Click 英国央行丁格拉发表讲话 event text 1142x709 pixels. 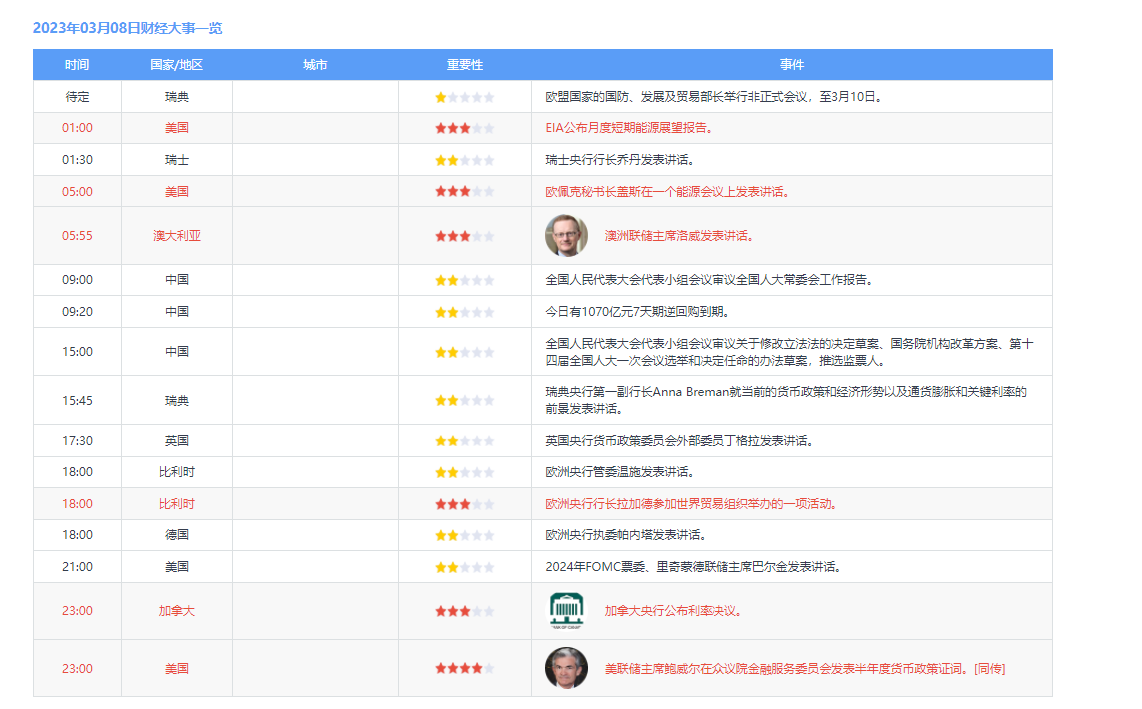coord(680,440)
